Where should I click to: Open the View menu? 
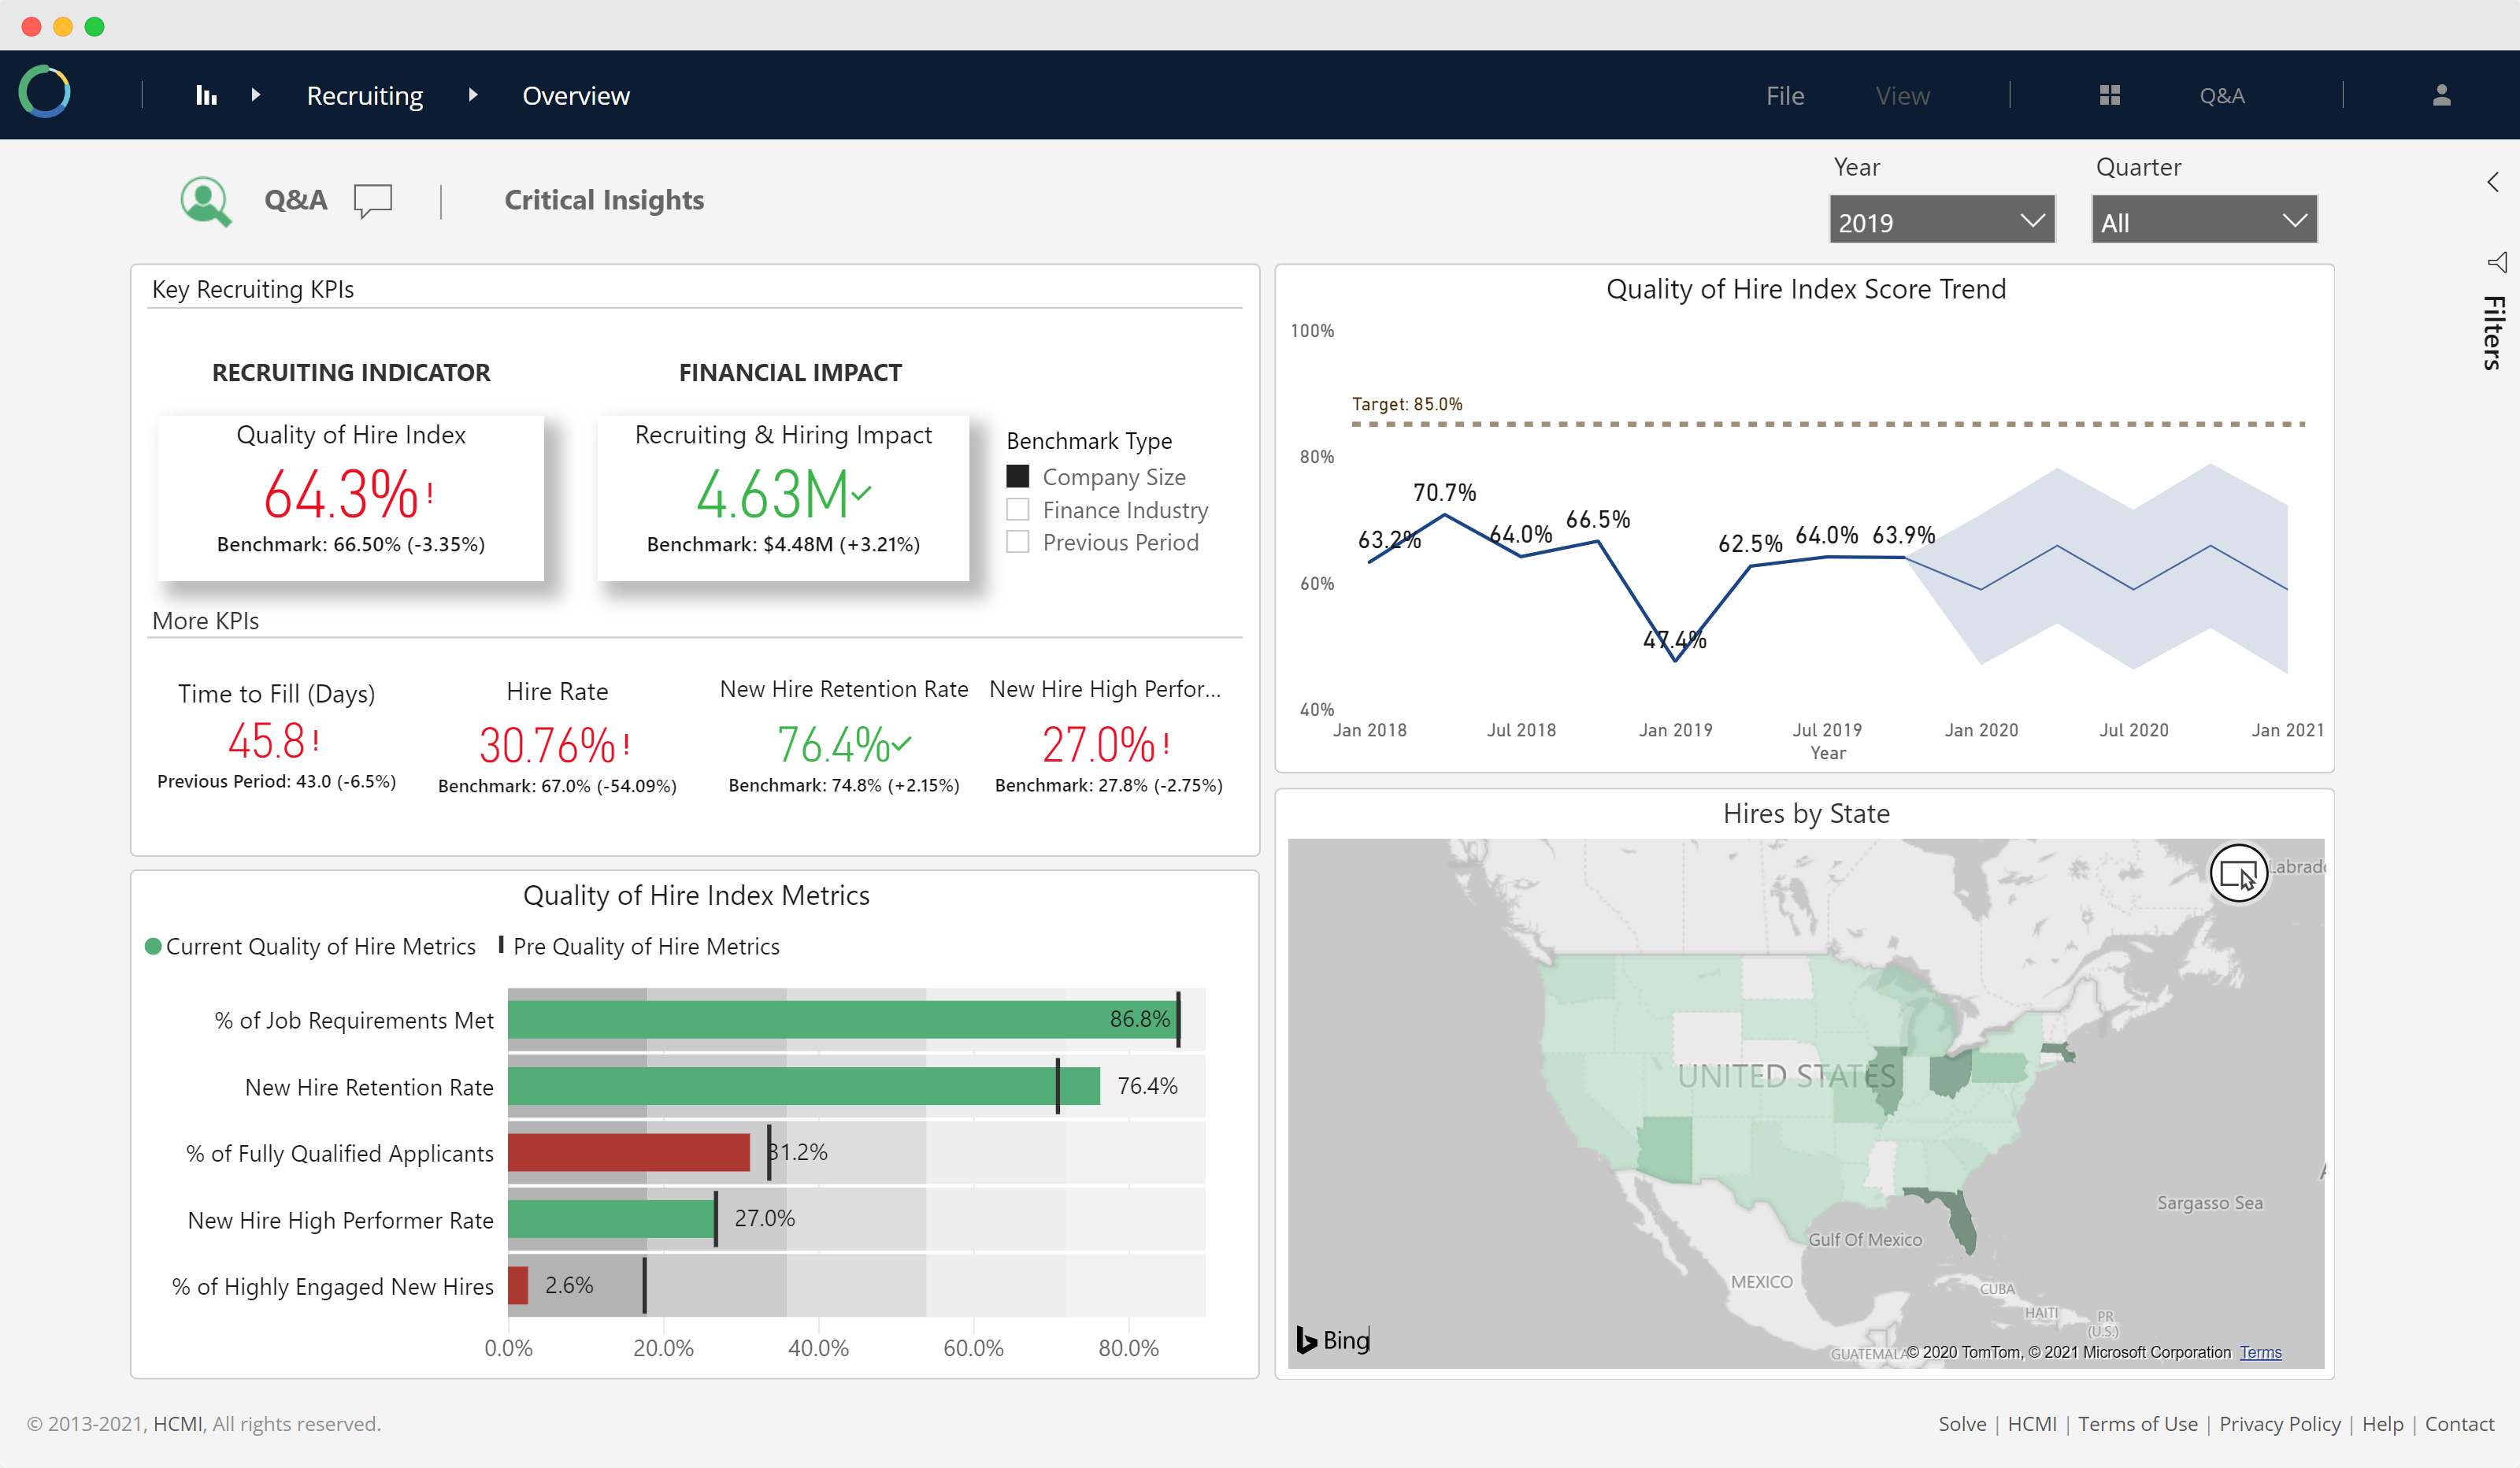pyautogui.click(x=1902, y=96)
